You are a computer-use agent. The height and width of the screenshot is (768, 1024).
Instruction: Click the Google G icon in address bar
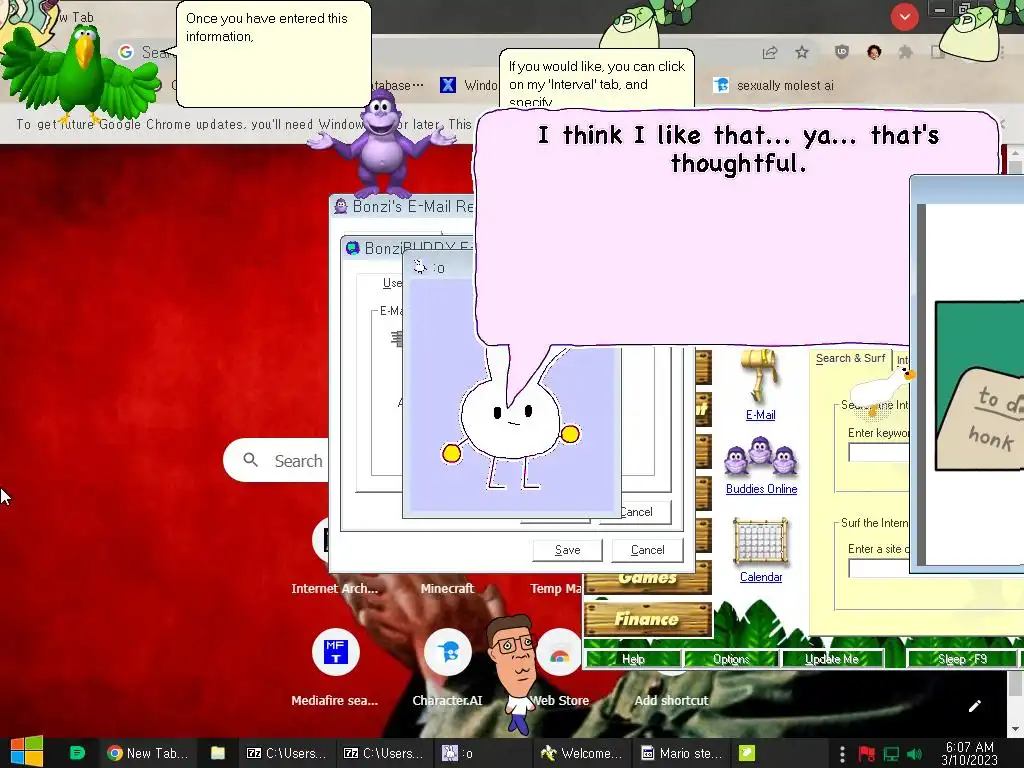click(126, 52)
